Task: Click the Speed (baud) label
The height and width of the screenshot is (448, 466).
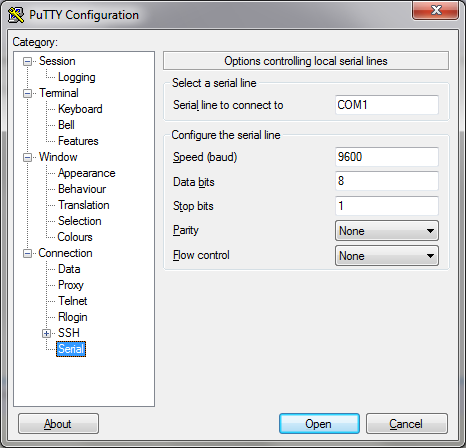Action: point(205,157)
